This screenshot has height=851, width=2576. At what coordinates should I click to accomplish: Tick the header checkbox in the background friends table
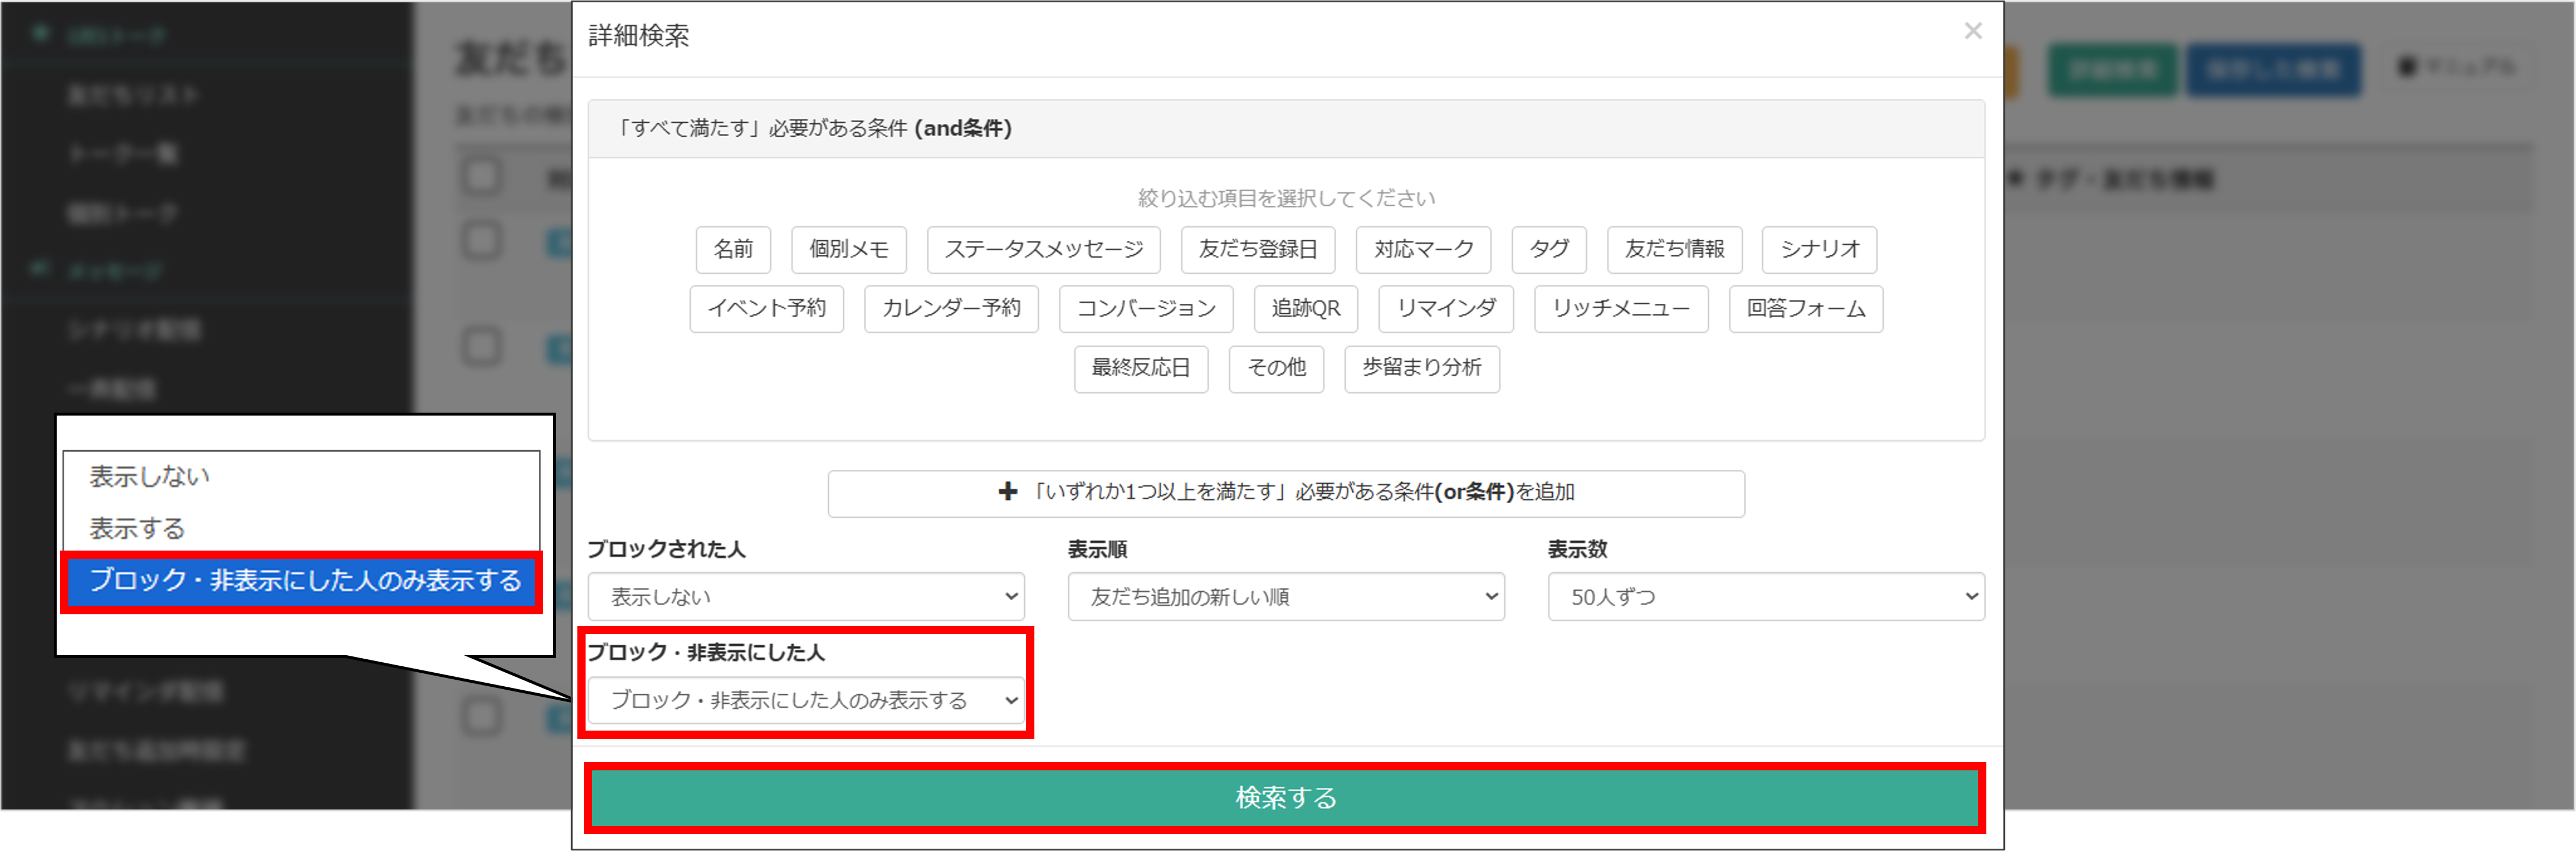click(481, 176)
